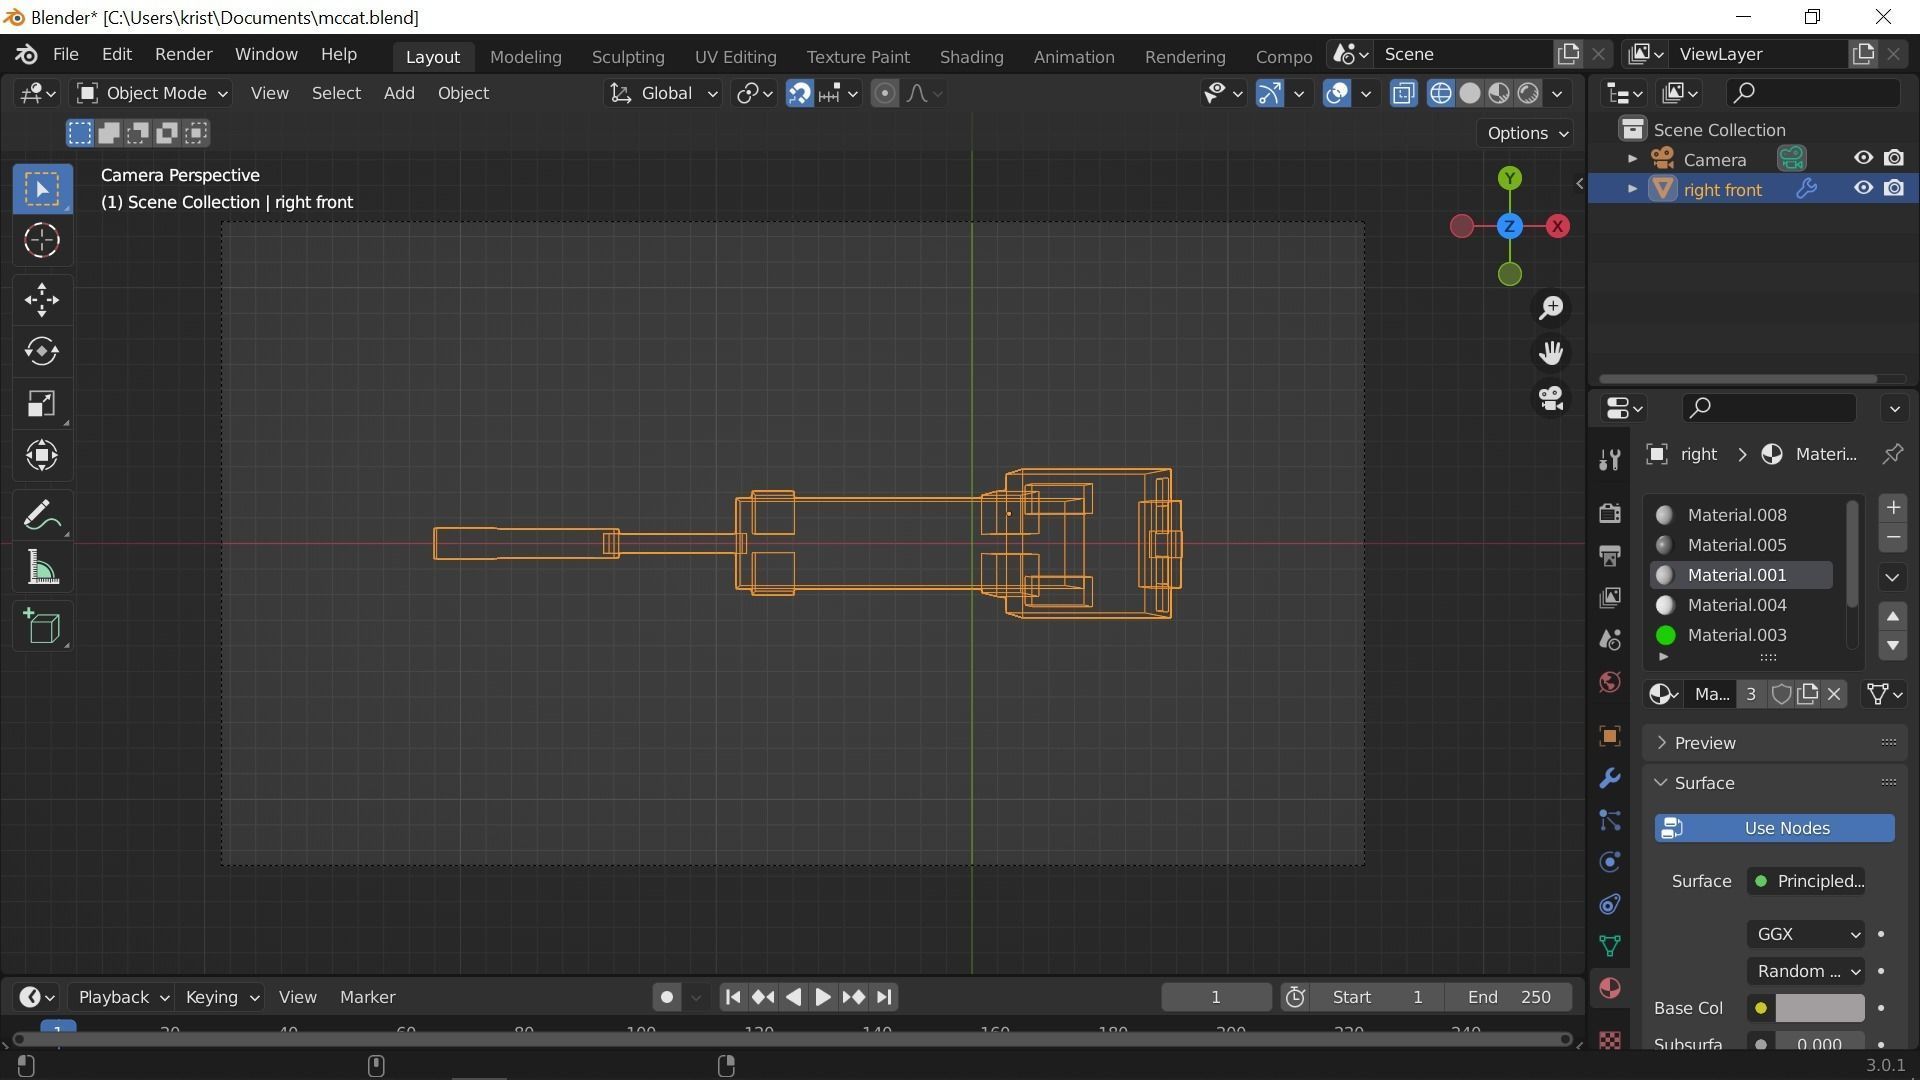Switch to the Sculpting workspace tab

[x=627, y=57]
